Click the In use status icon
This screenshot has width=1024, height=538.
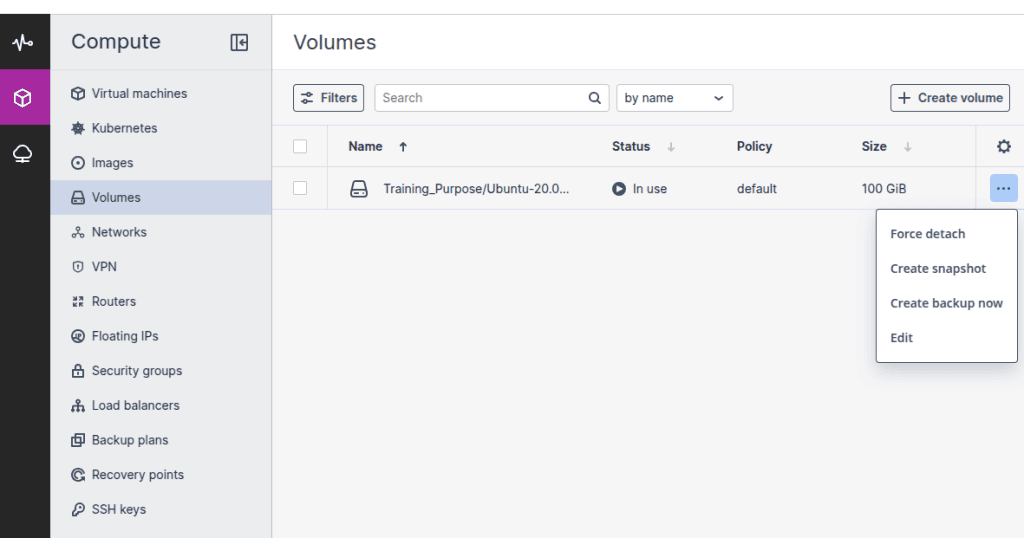point(619,189)
